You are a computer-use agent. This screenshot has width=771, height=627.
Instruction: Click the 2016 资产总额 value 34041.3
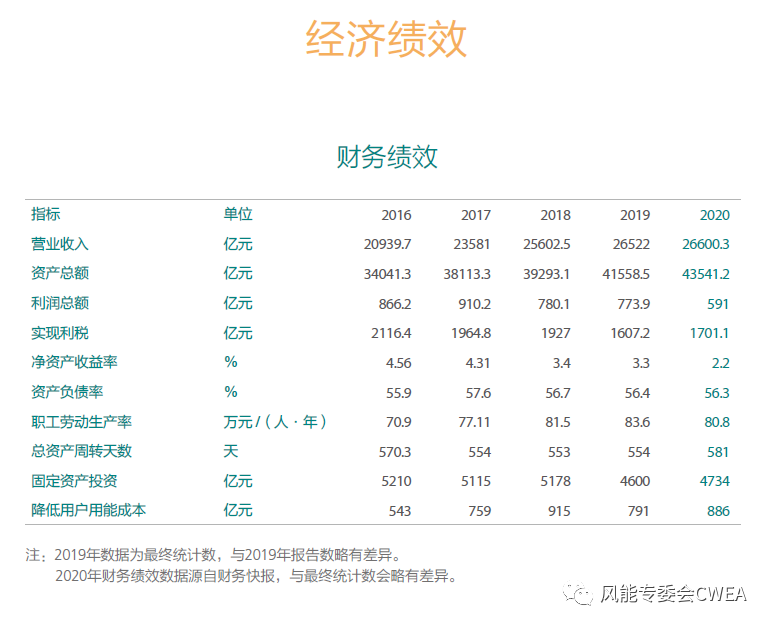click(387, 274)
